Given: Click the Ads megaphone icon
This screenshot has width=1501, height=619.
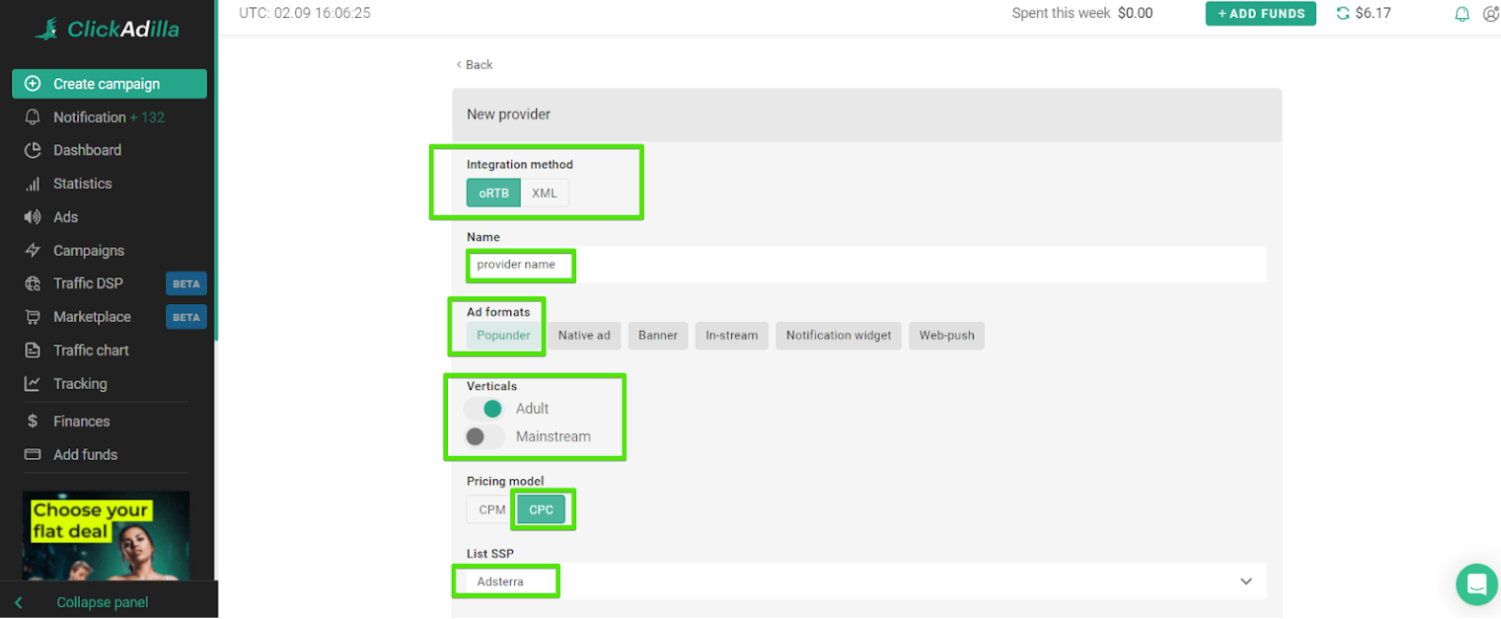Looking at the screenshot, I should tap(34, 217).
